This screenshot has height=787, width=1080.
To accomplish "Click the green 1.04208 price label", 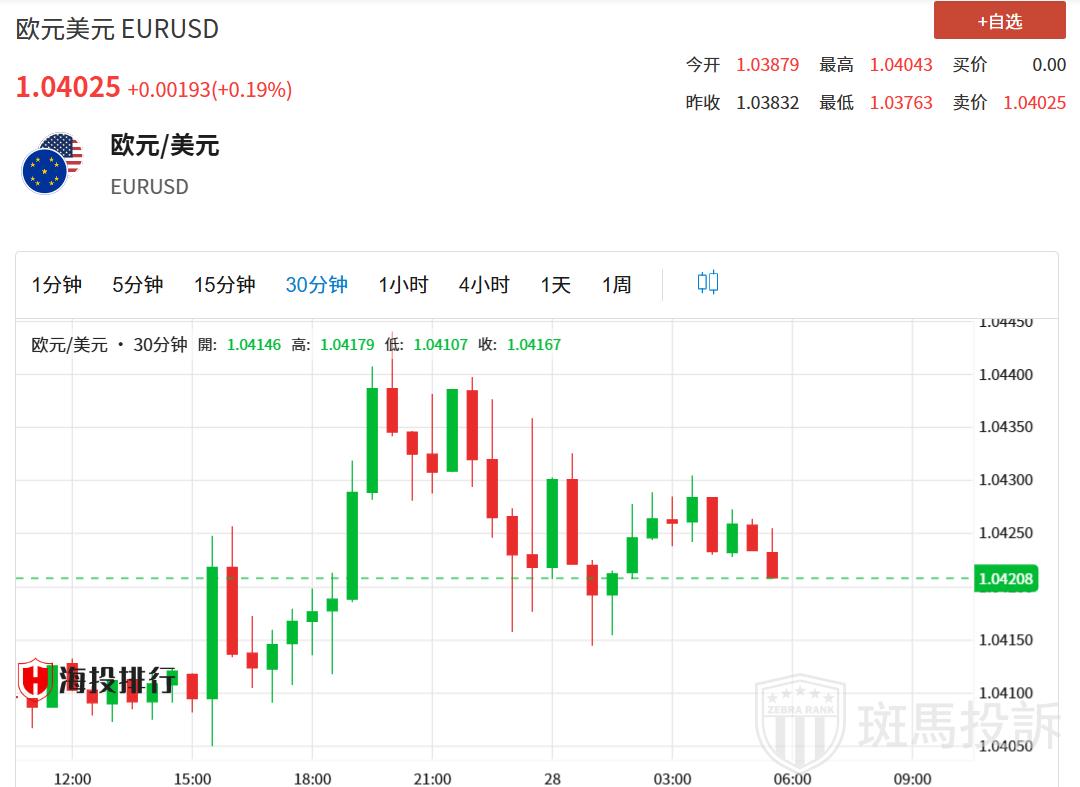I will coord(1006,579).
